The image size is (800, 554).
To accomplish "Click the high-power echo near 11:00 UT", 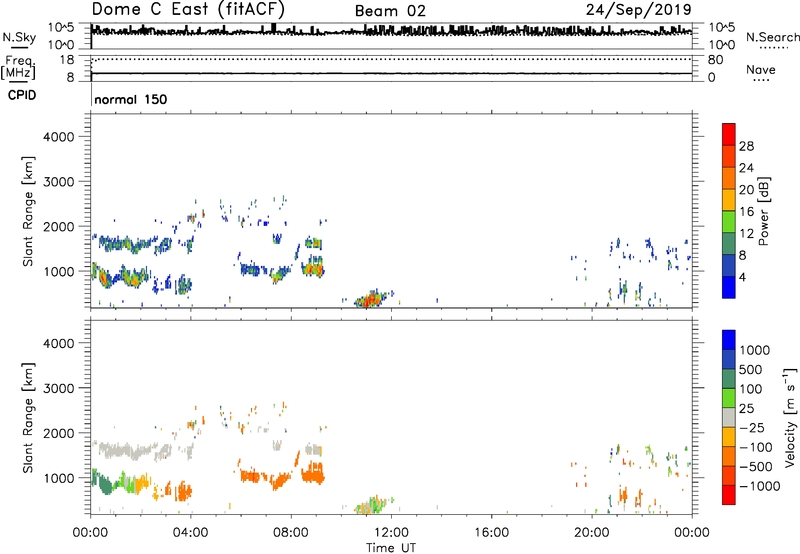I will point(371,299).
